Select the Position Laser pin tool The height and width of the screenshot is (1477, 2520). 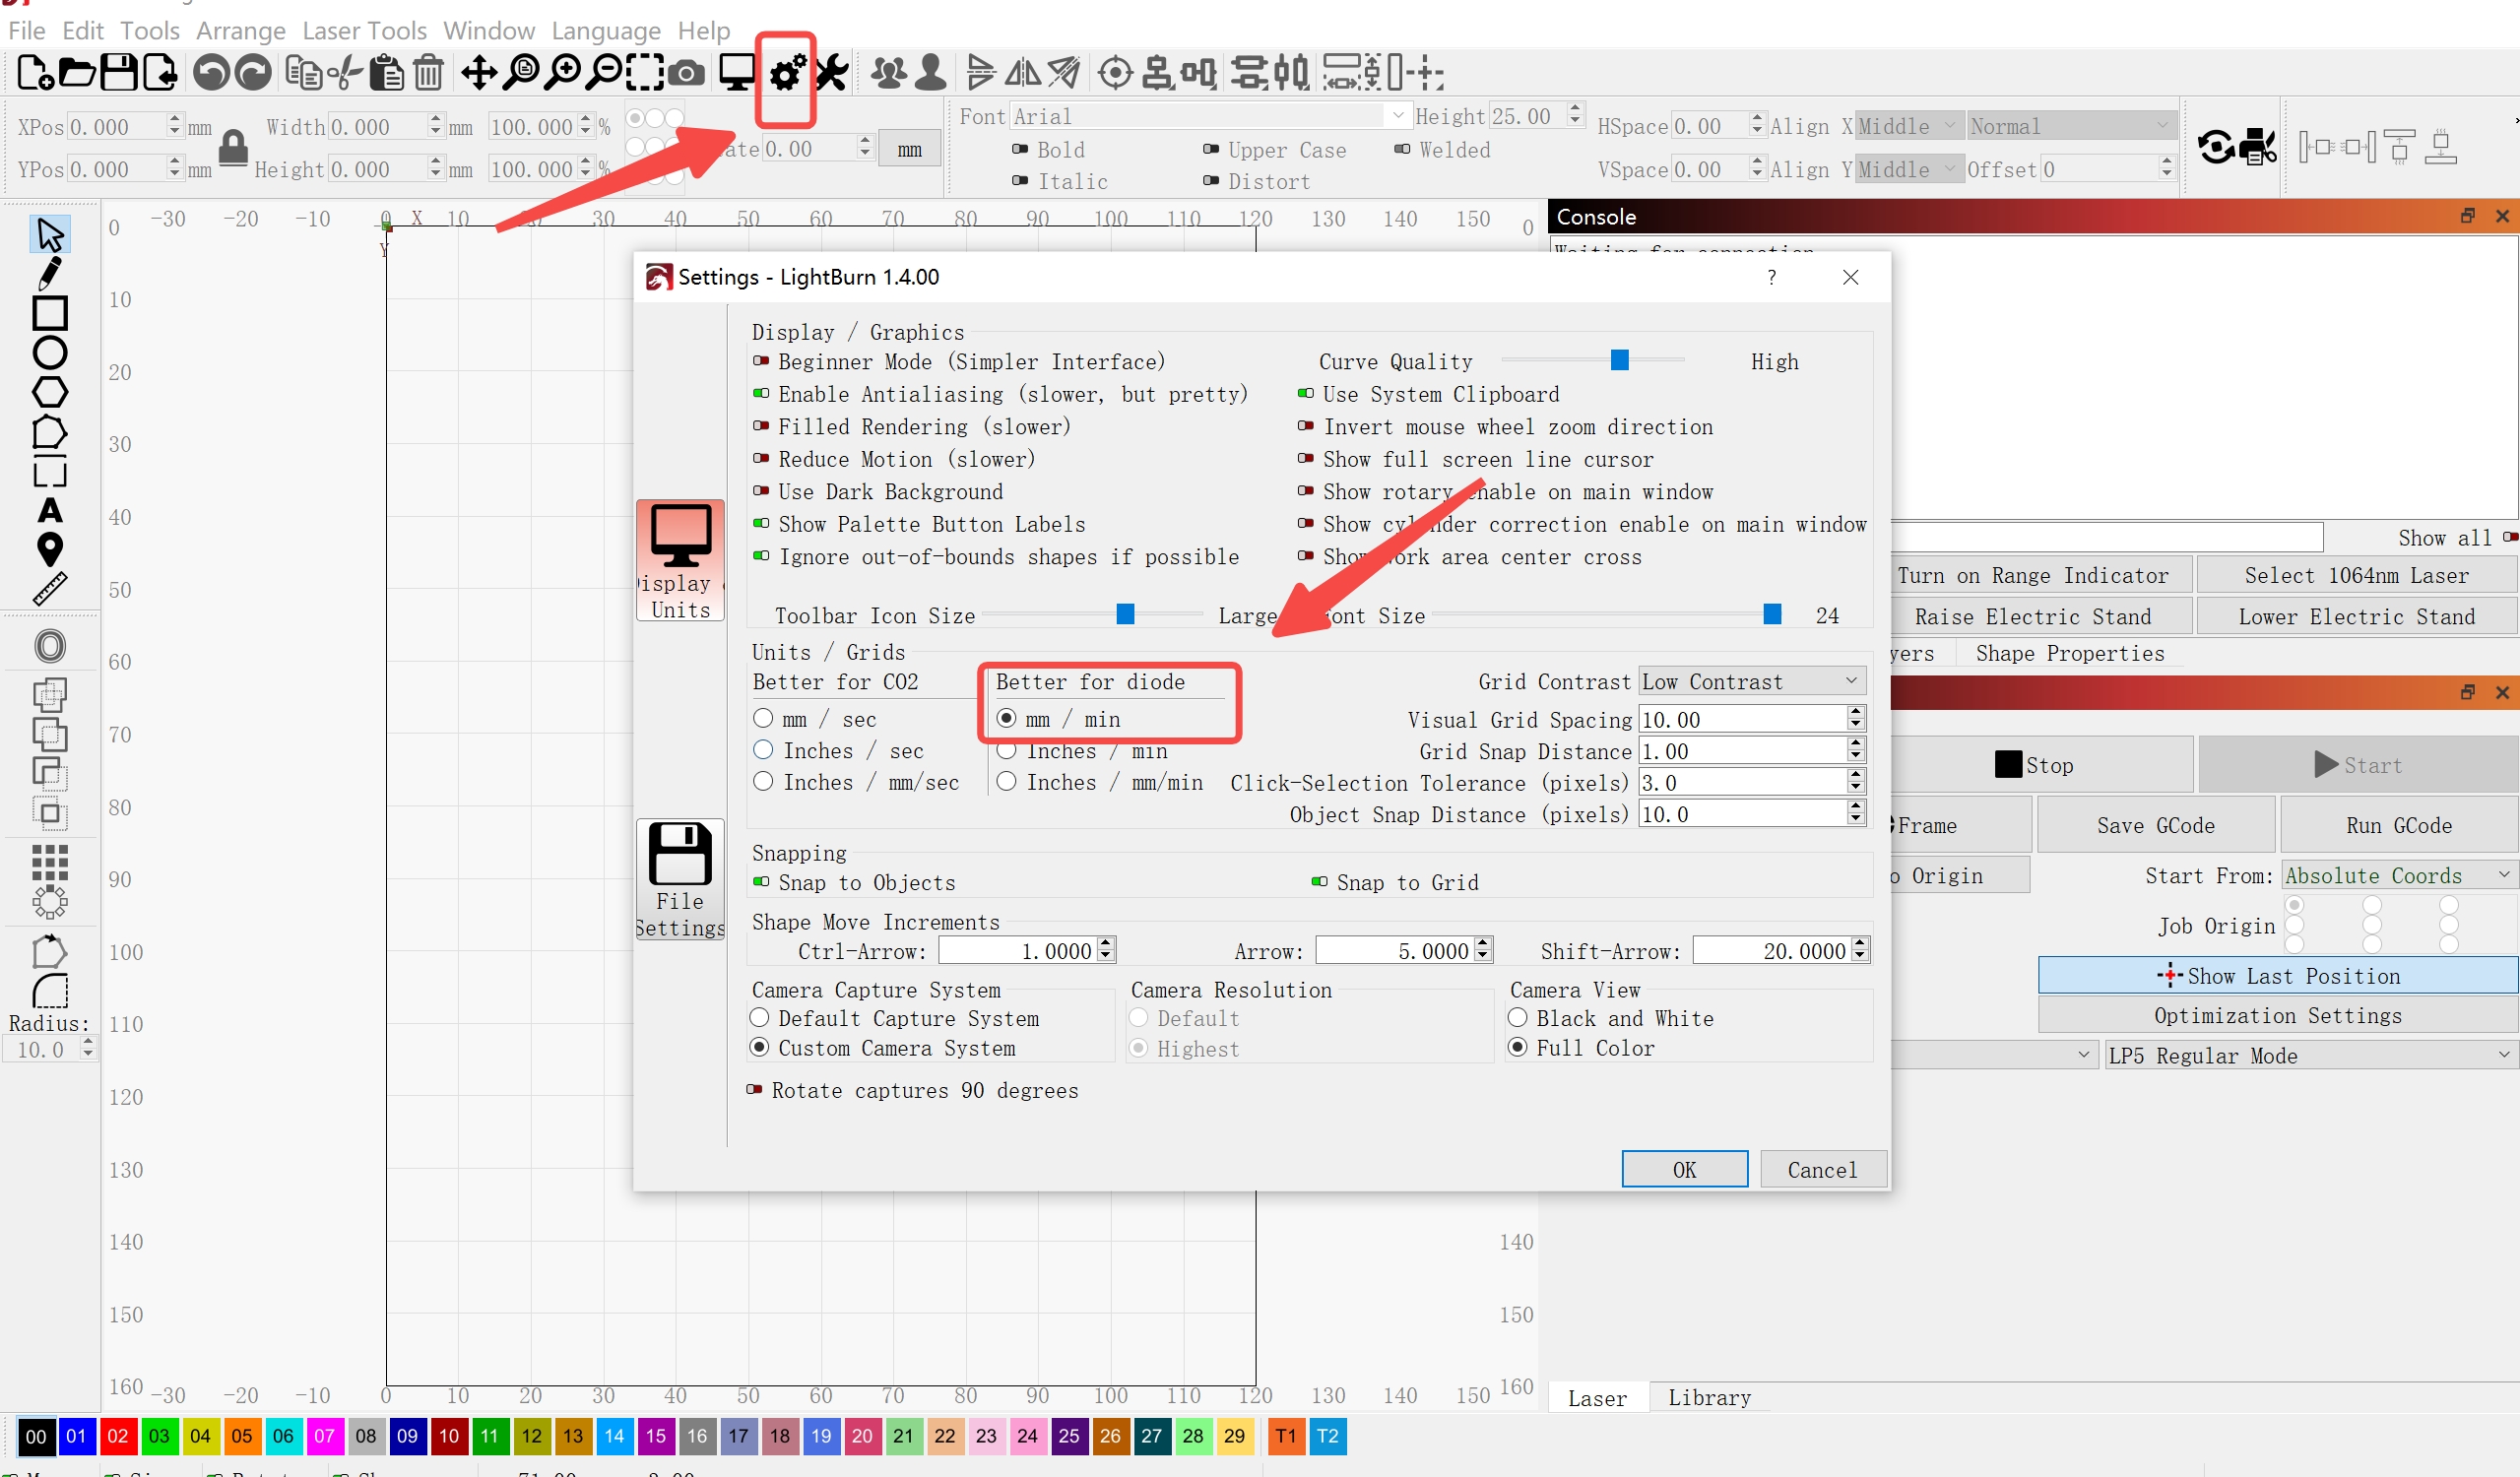coord(50,549)
